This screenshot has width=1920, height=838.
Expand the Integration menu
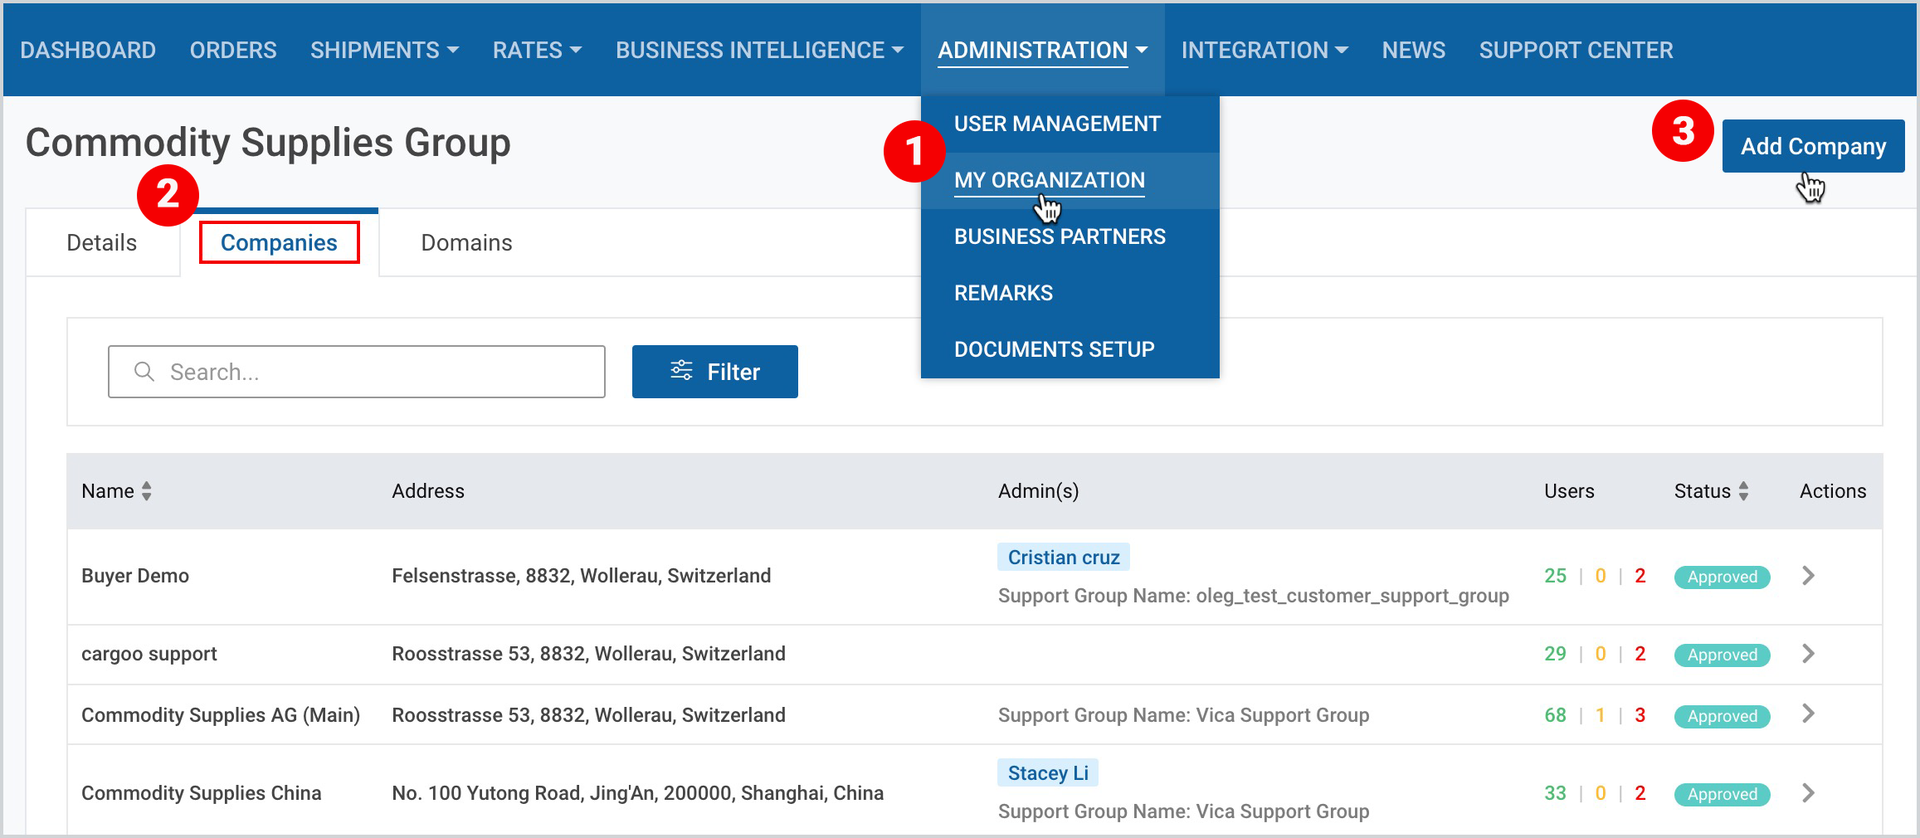pyautogui.click(x=1264, y=50)
